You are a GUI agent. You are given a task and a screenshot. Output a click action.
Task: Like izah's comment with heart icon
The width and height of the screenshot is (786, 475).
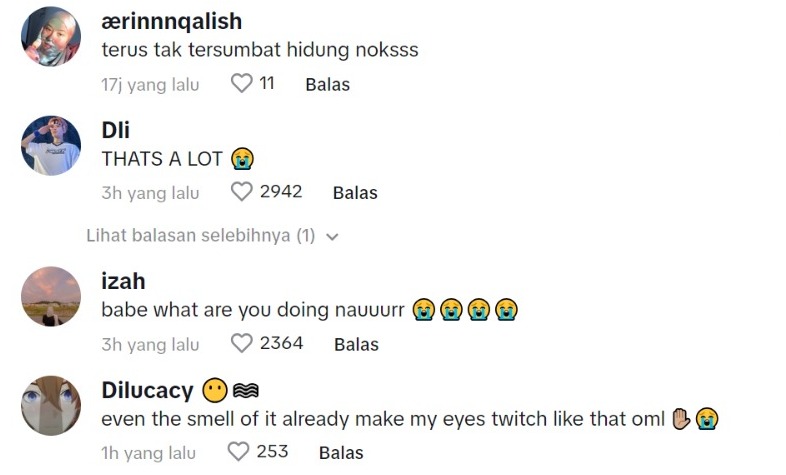coord(241,344)
